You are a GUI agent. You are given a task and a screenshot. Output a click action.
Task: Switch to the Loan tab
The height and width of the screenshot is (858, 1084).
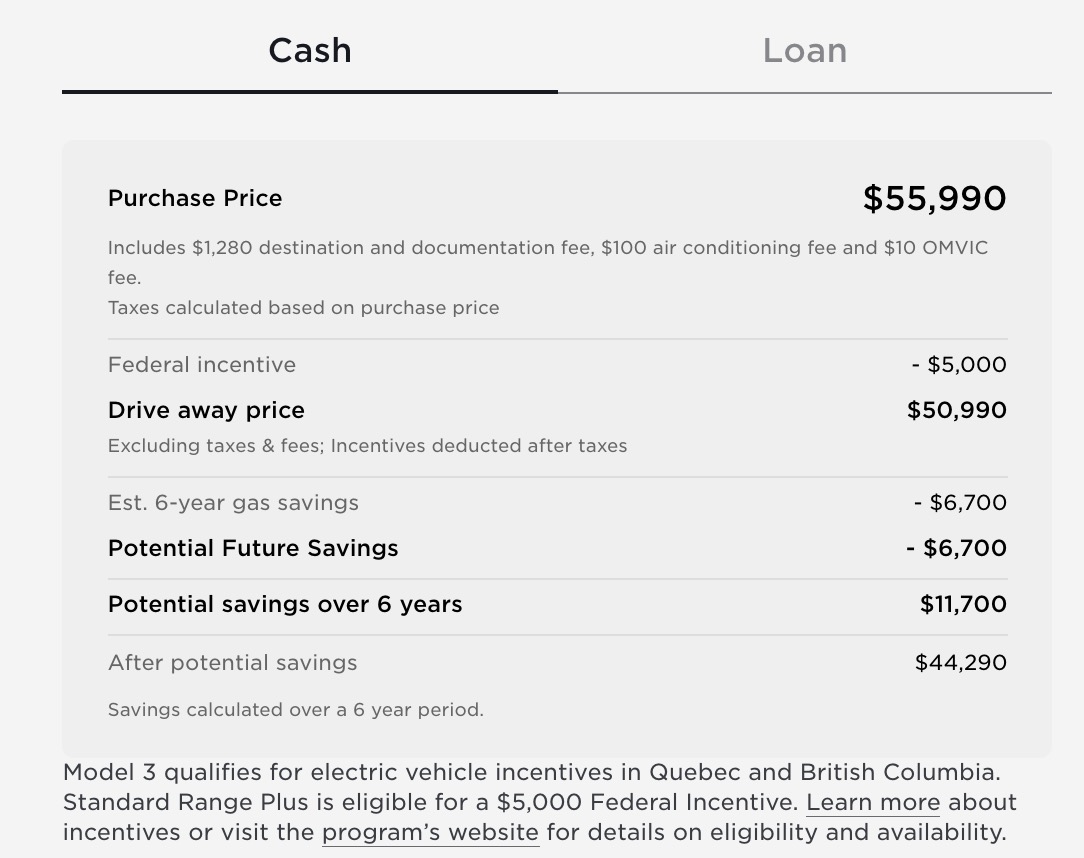pos(804,51)
